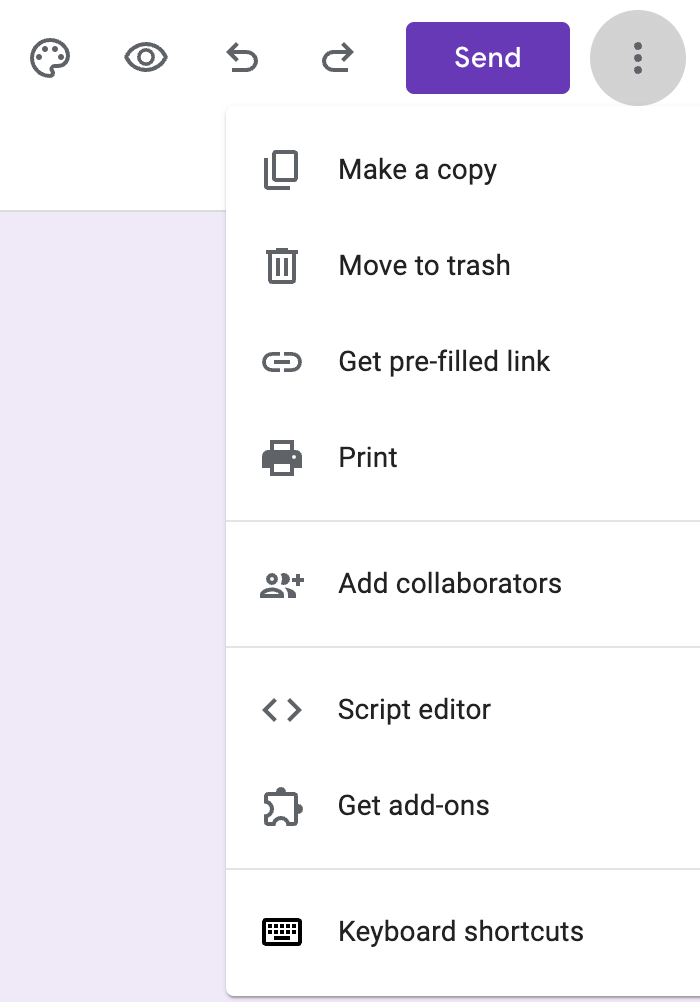Select Get add-ons from the menu
The image size is (700, 1002).
coord(463,805)
